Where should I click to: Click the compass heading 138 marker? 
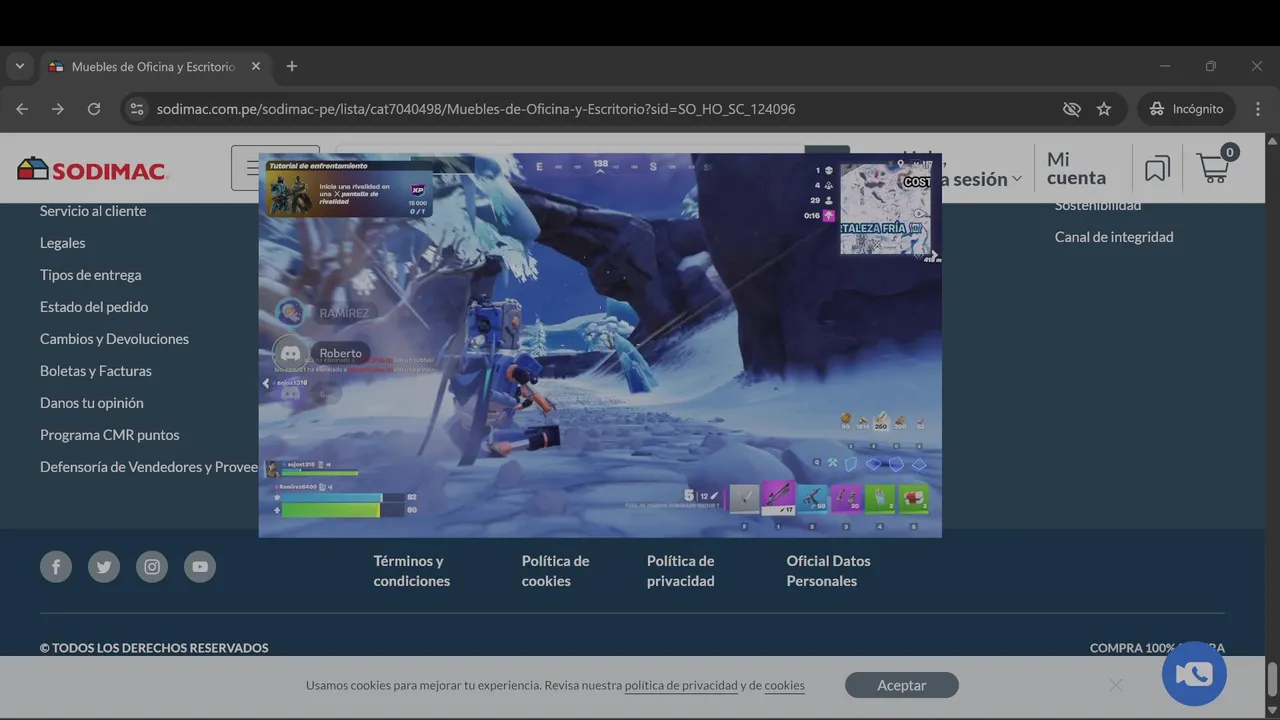600,164
